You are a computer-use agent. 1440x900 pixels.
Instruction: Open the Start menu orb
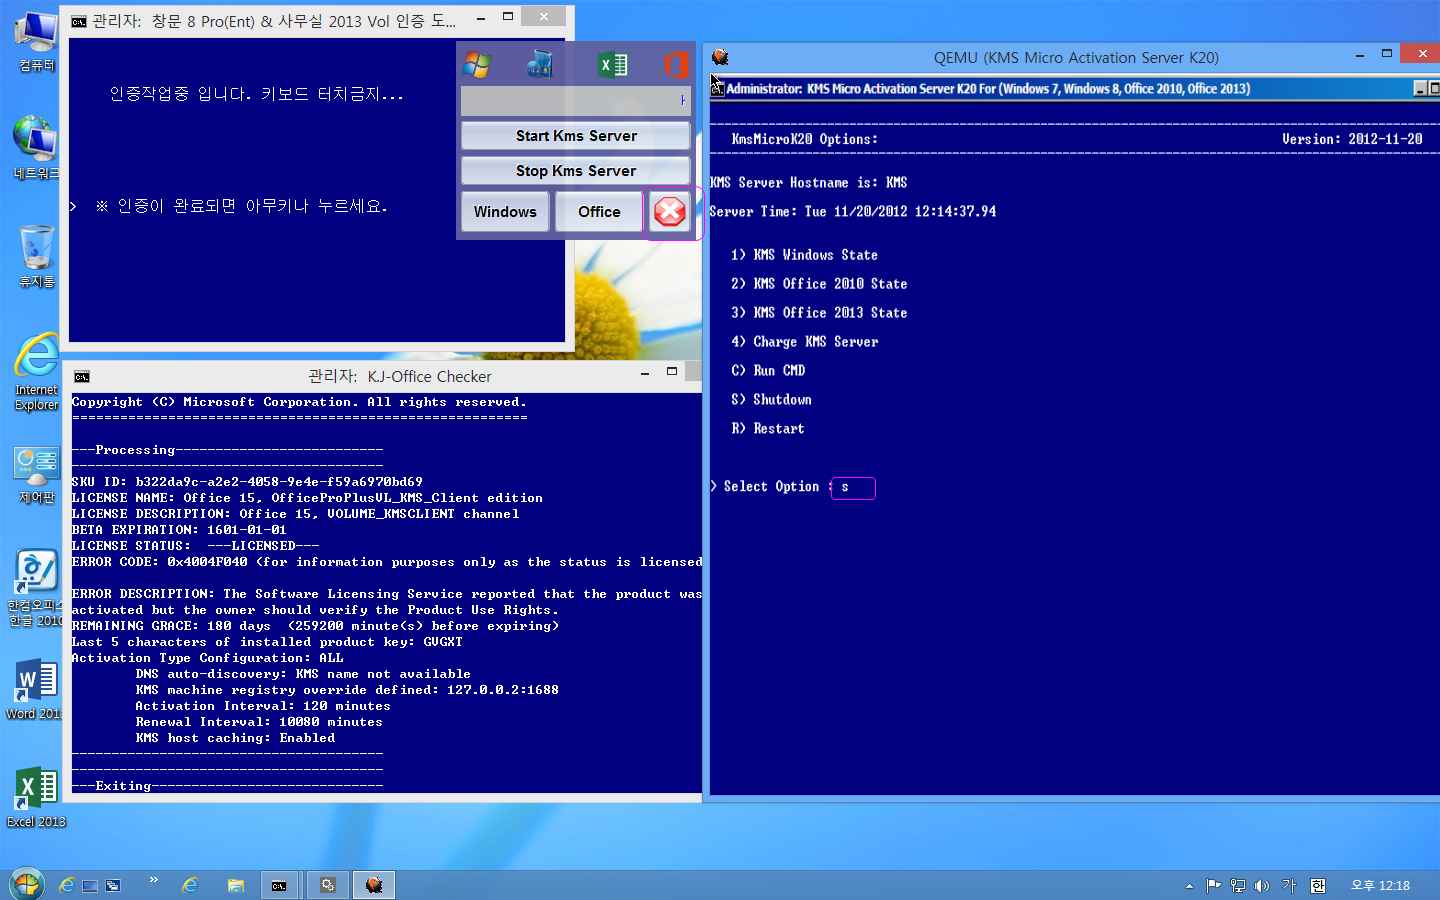click(x=26, y=884)
